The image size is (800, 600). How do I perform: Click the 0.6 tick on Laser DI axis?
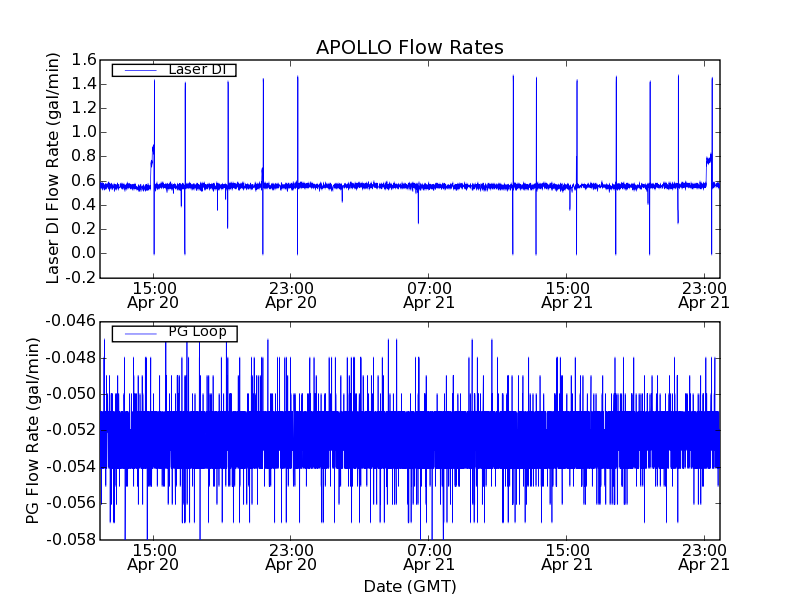click(x=84, y=181)
